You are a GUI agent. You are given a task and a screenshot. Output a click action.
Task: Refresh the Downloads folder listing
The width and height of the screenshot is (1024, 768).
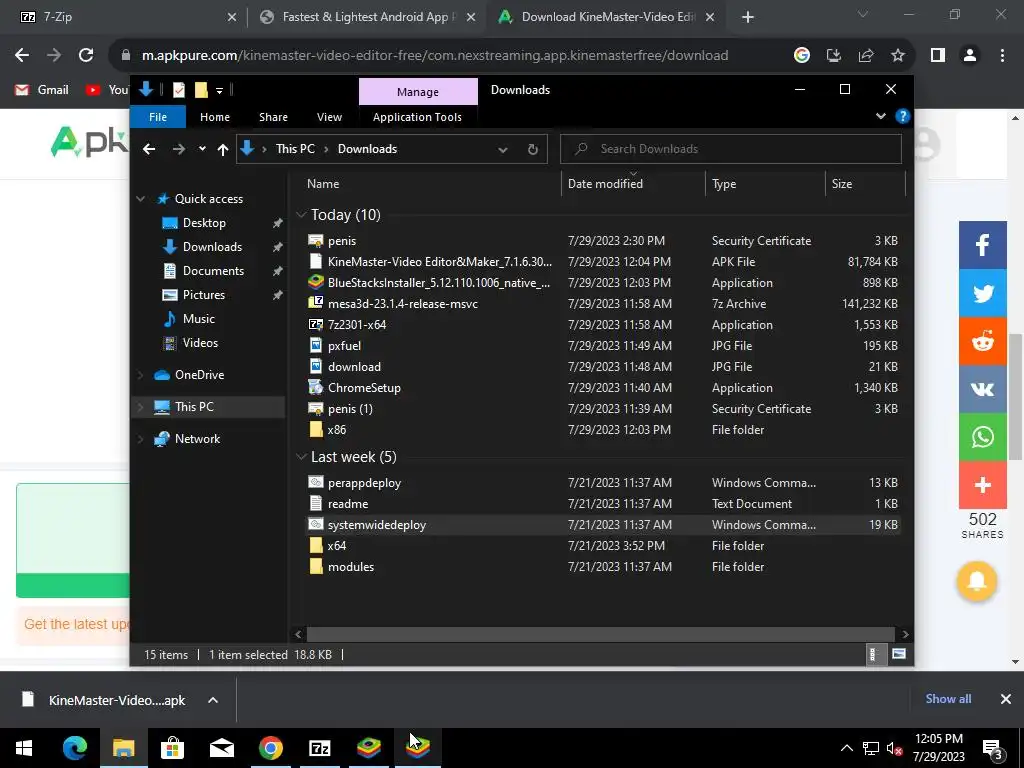[533, 150]
